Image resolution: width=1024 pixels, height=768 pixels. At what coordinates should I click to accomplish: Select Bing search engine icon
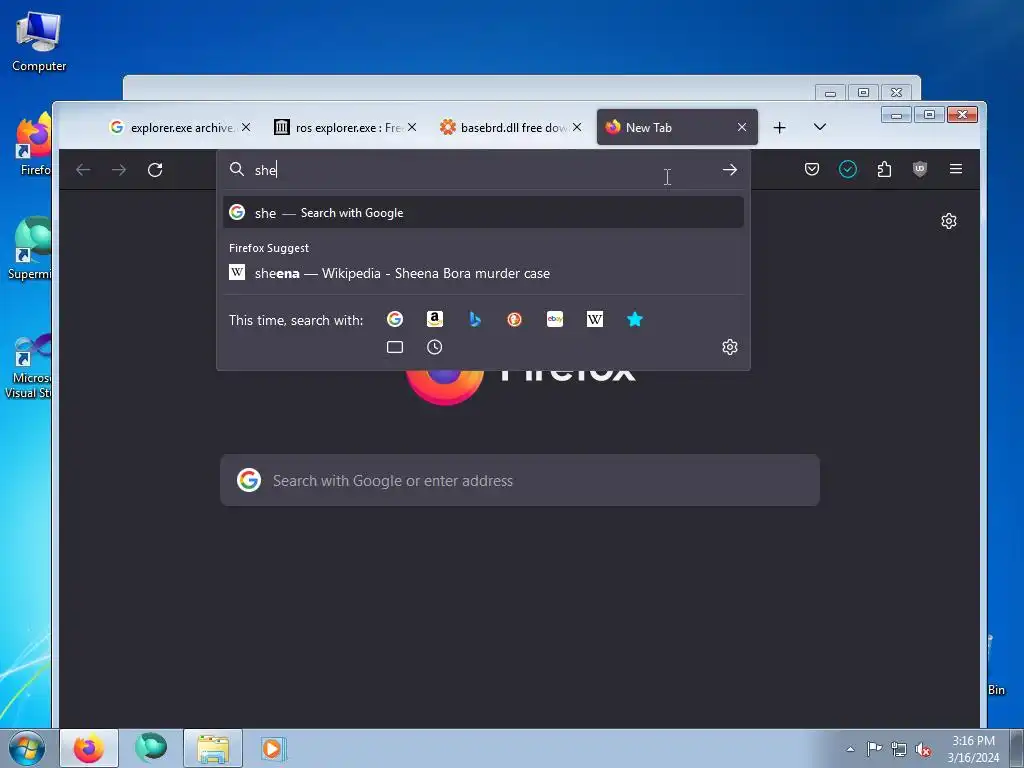click(475, 319)
